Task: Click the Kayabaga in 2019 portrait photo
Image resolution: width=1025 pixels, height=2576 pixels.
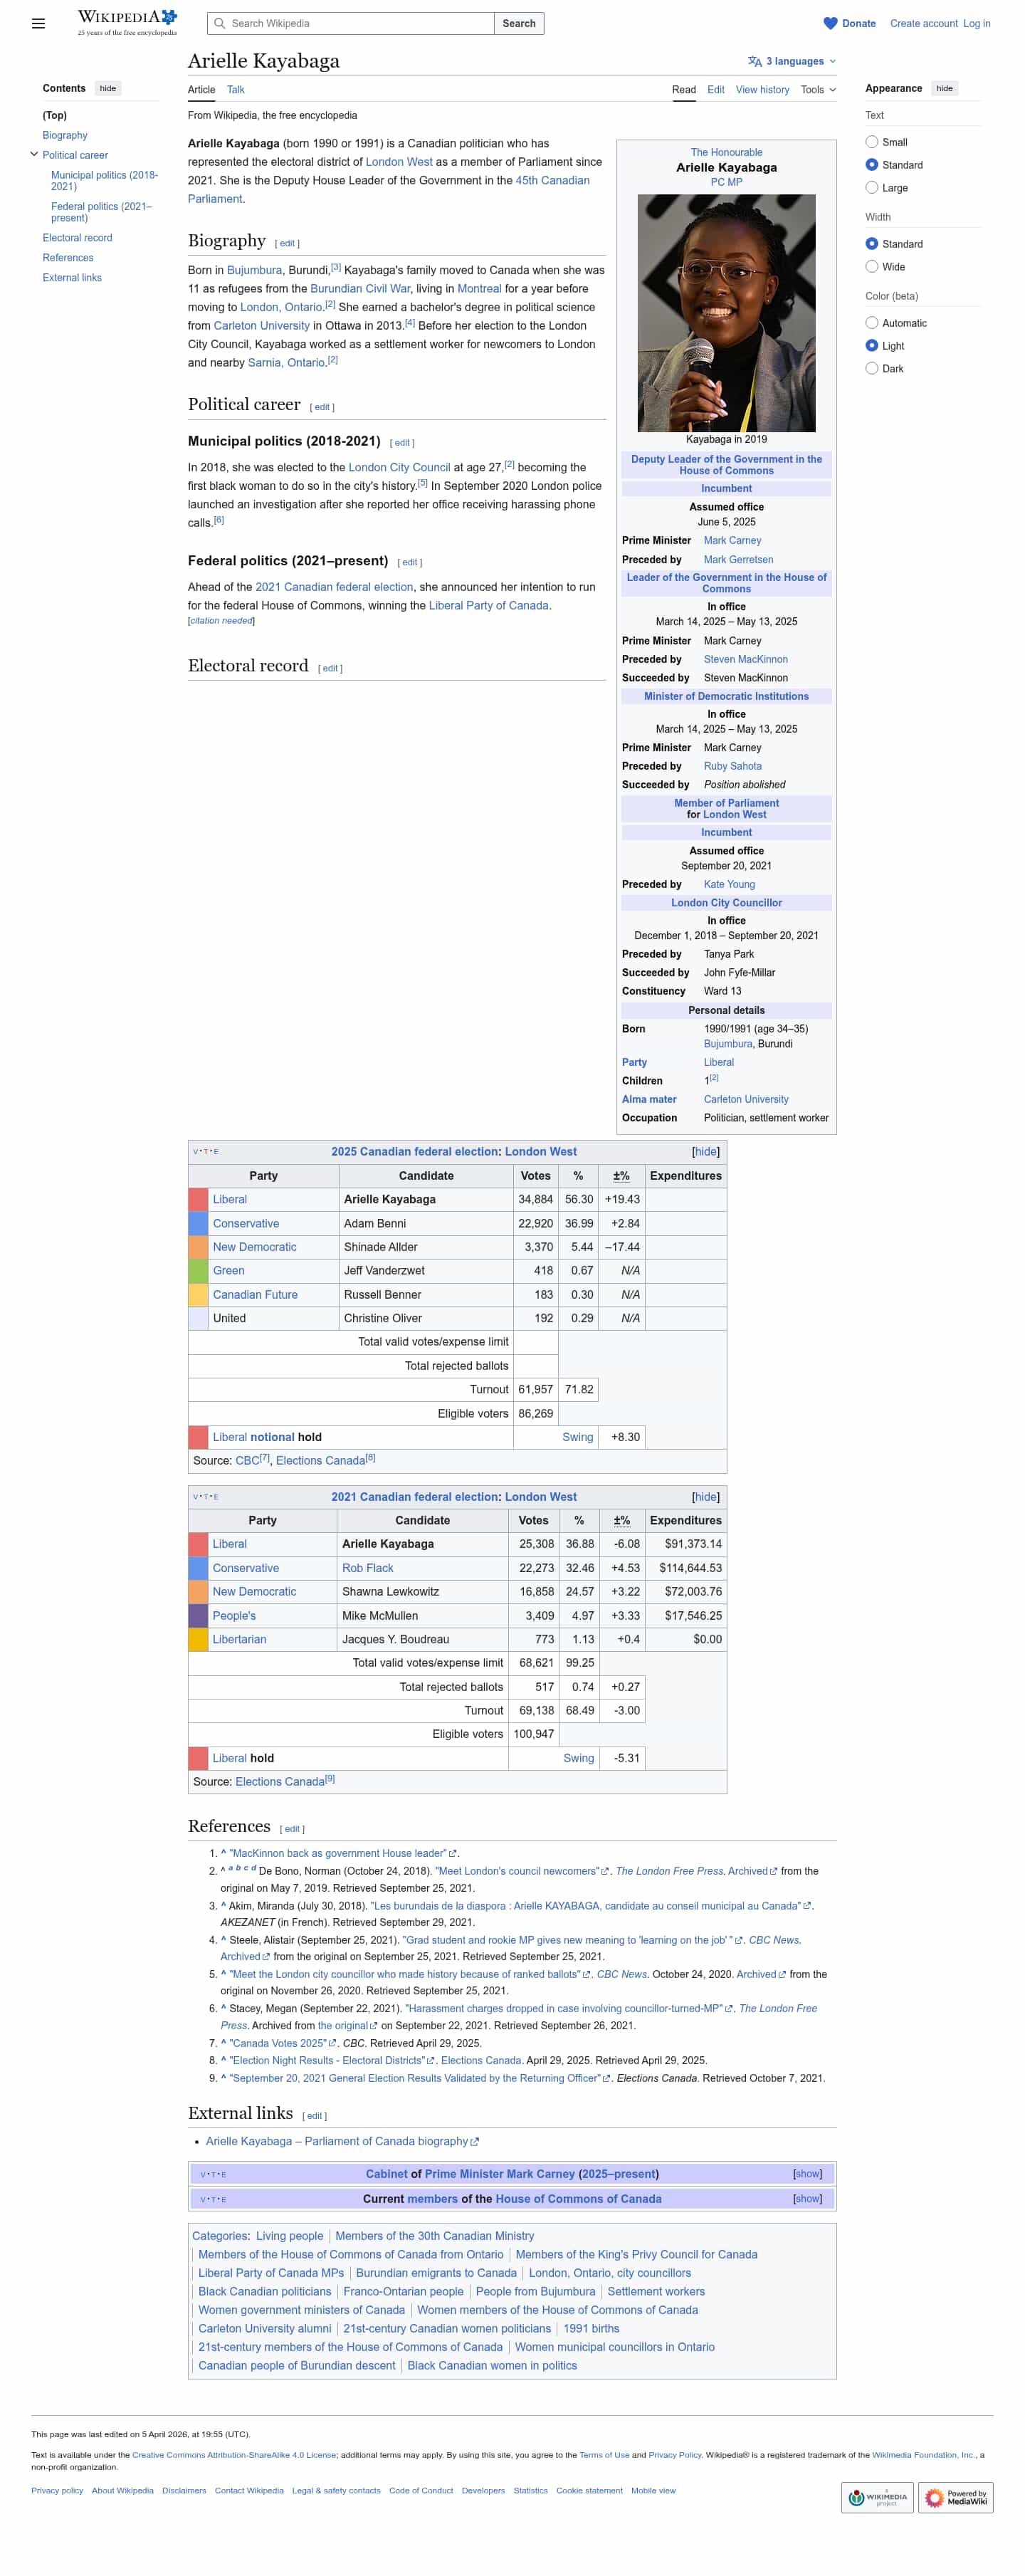Action: (x=727, y=313)
